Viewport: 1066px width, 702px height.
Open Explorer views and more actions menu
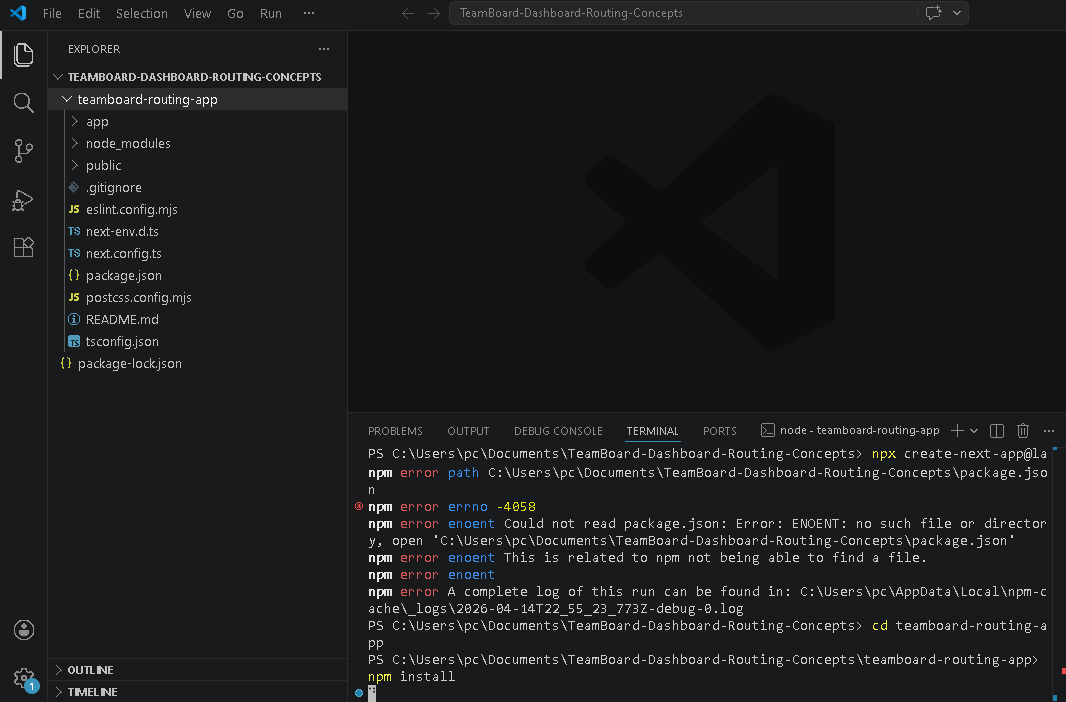pos(324,49)
